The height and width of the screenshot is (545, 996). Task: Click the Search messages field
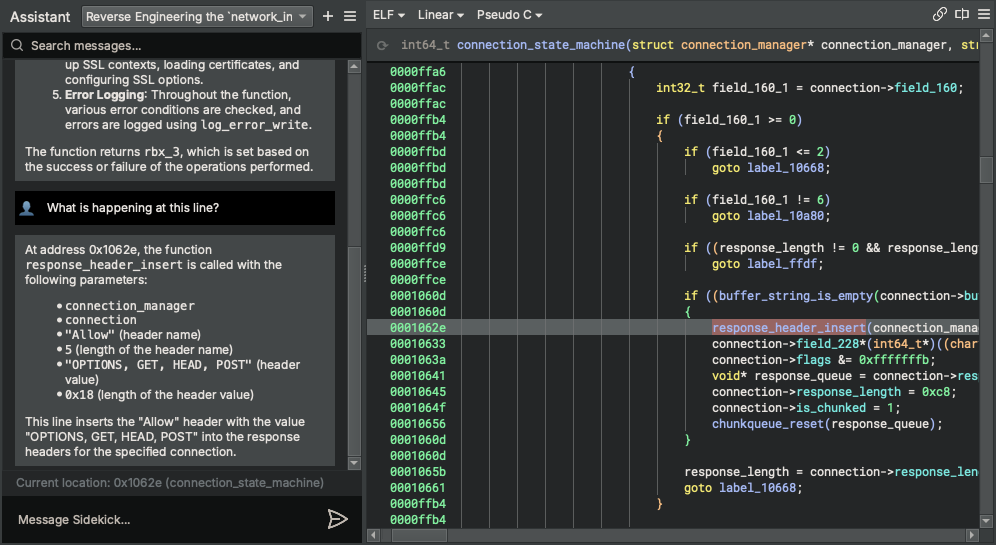click(182, 46)
